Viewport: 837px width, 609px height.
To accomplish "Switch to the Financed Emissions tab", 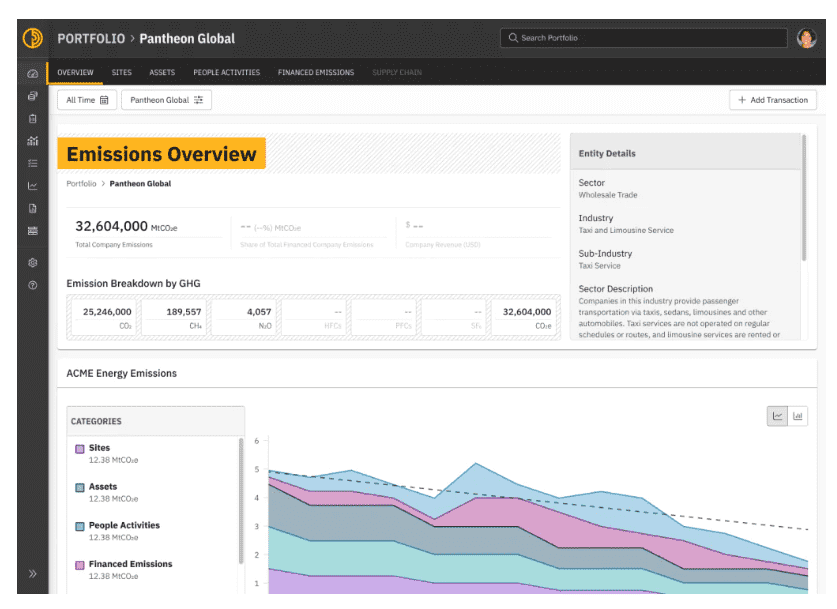I will pyautogui.click(x=315, y=73).
